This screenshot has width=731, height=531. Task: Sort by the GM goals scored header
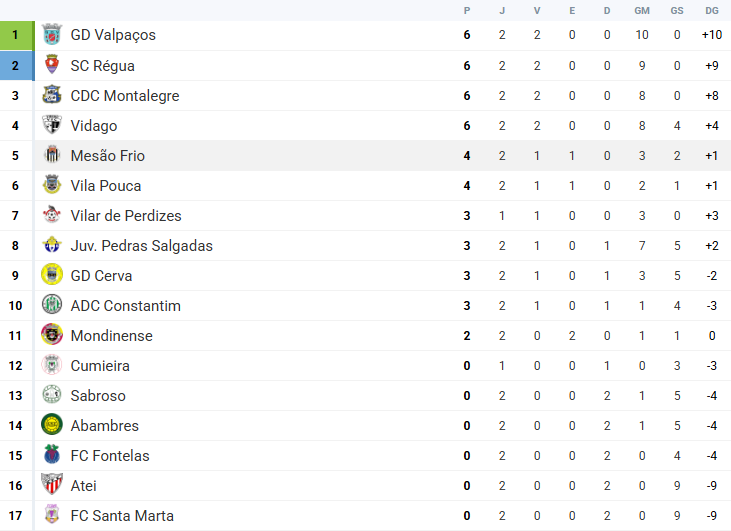(642, 11)
